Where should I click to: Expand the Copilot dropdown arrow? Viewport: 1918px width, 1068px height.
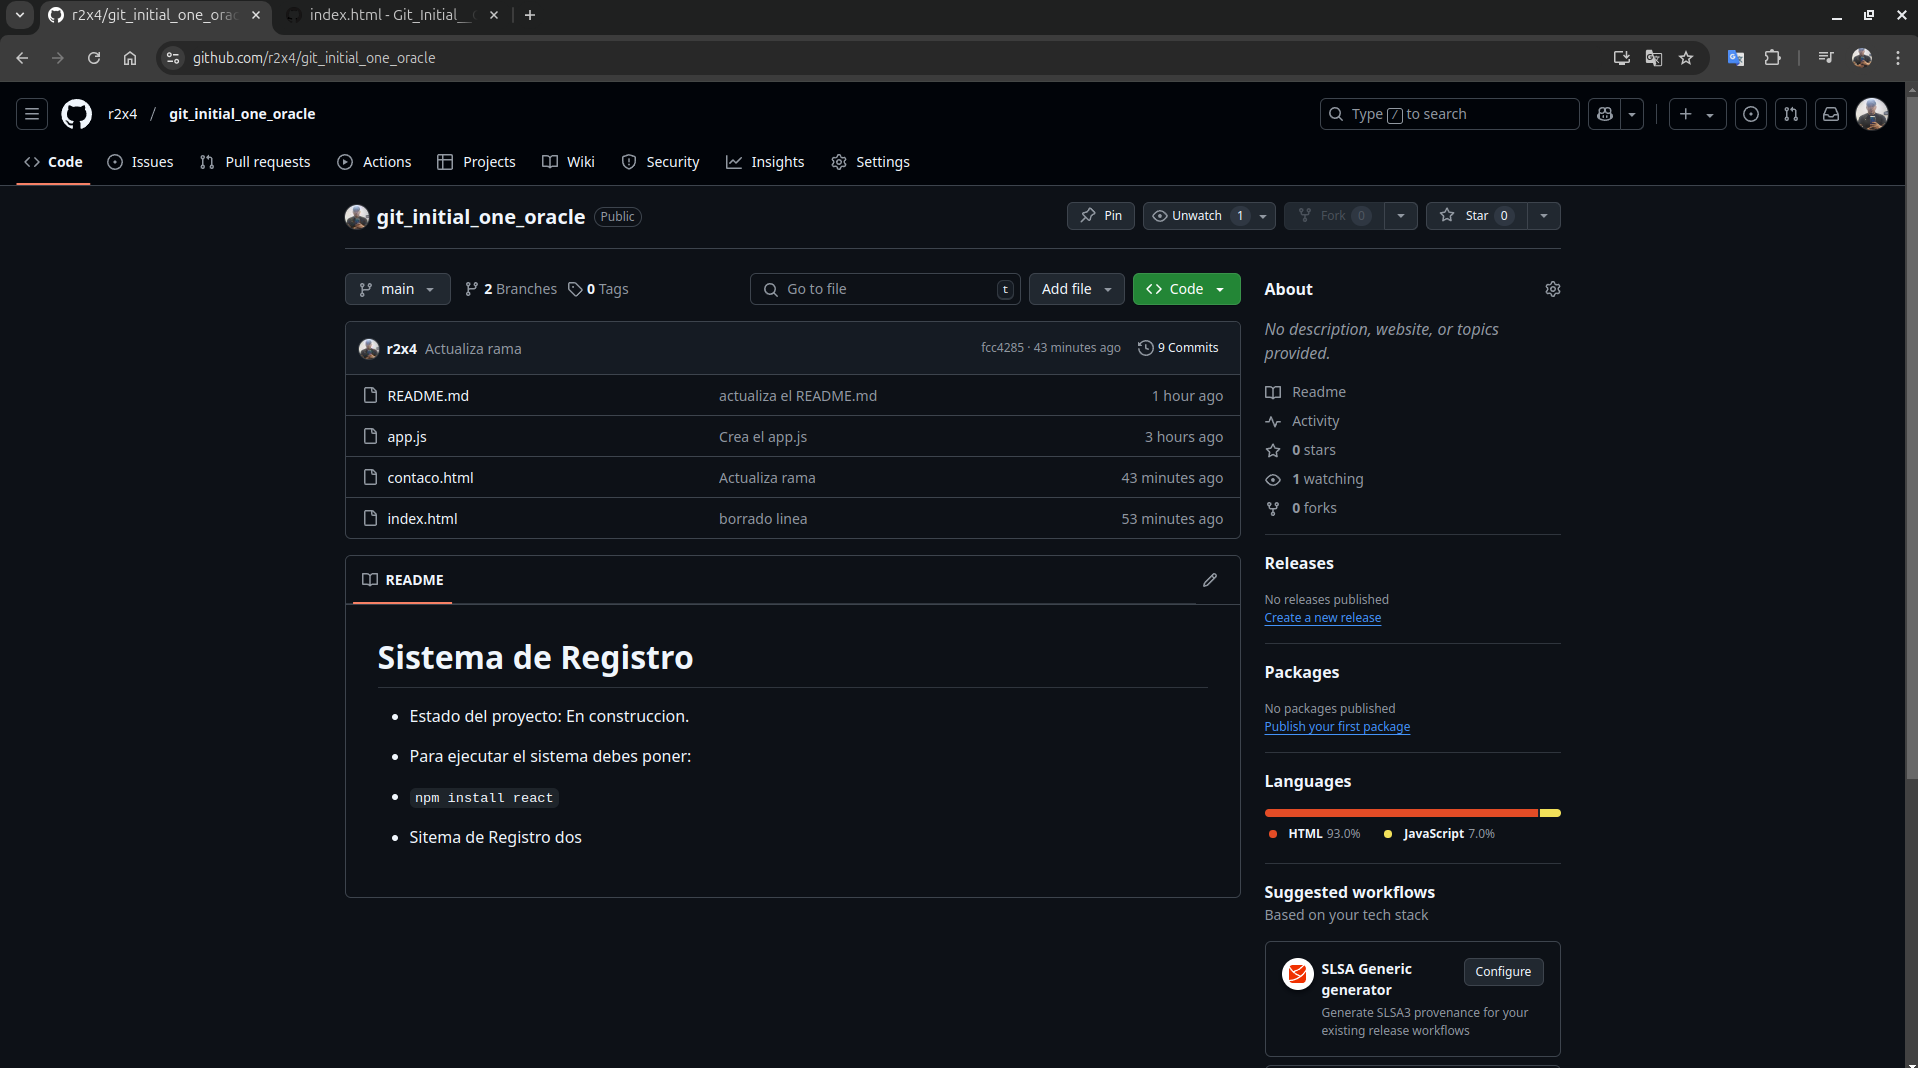1632,114
